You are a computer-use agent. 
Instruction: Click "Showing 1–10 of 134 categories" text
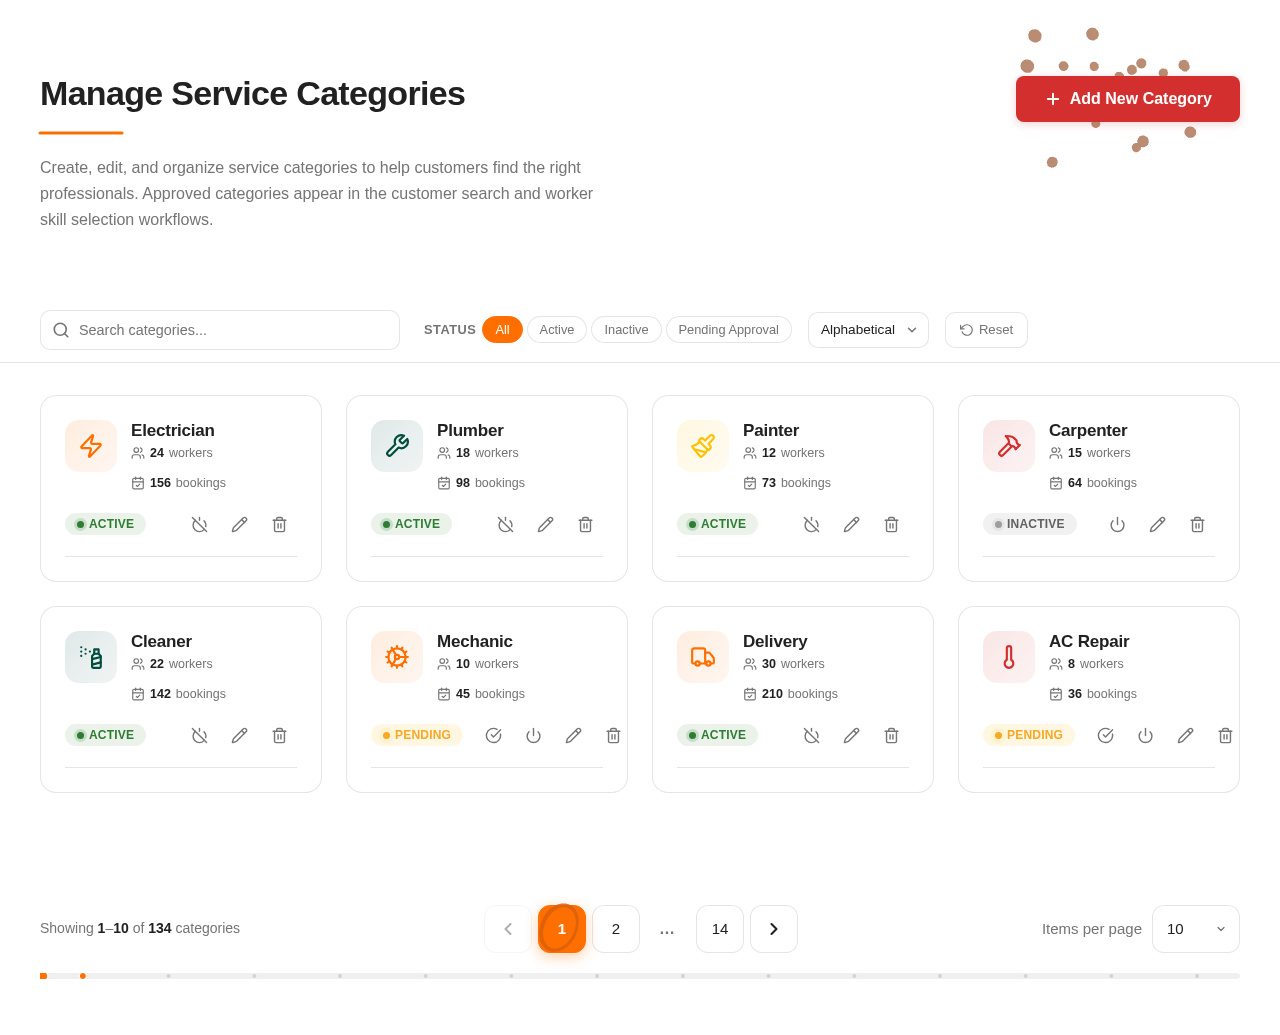(140, 928)
